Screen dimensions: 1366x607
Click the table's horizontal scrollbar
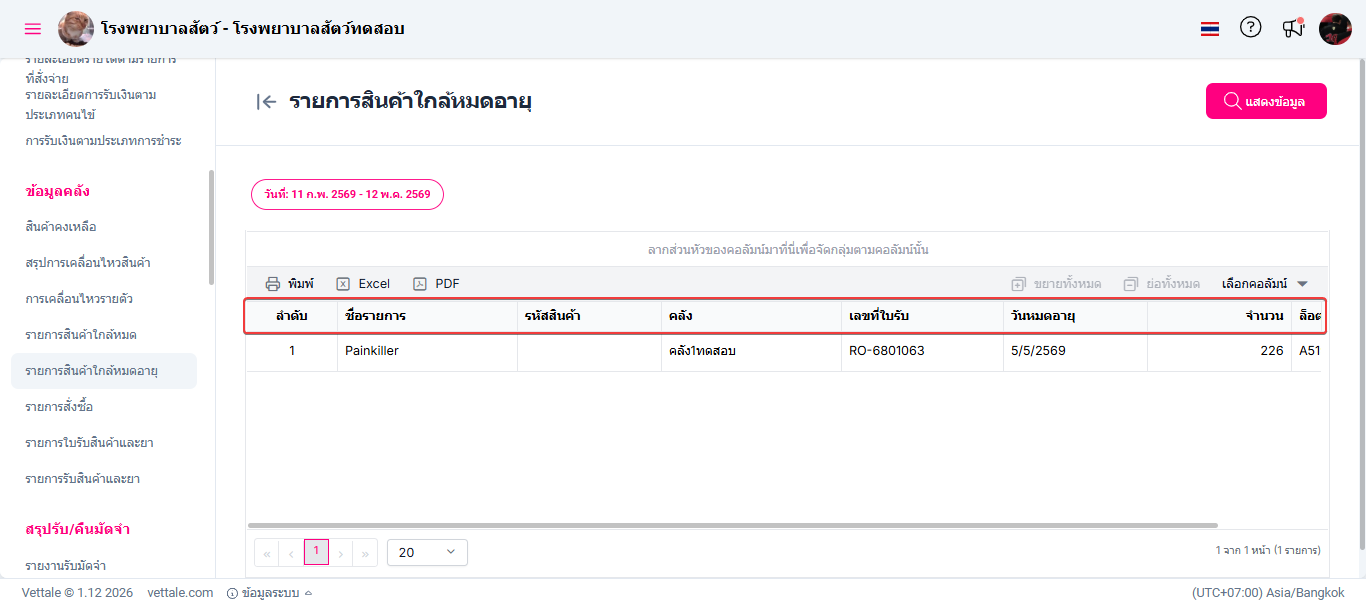732,525
